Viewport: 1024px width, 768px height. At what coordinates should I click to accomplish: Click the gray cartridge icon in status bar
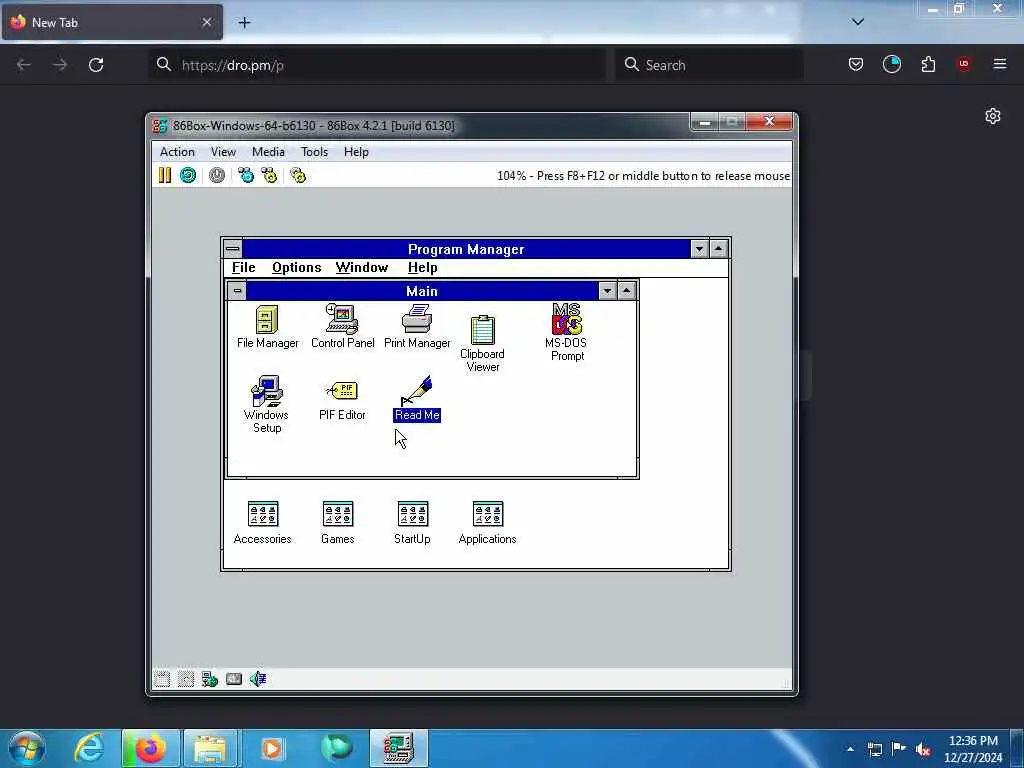tap(234, 679)
